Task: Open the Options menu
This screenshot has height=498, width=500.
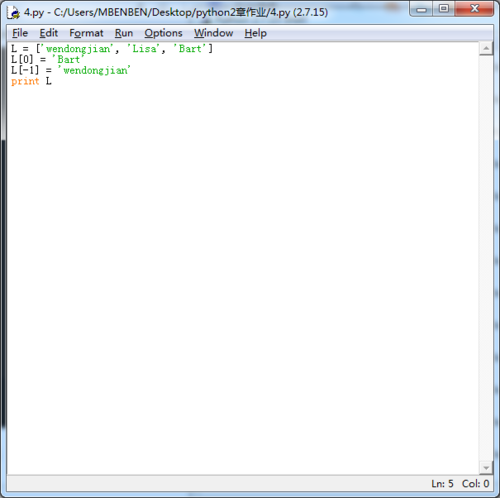Action: 163,33
